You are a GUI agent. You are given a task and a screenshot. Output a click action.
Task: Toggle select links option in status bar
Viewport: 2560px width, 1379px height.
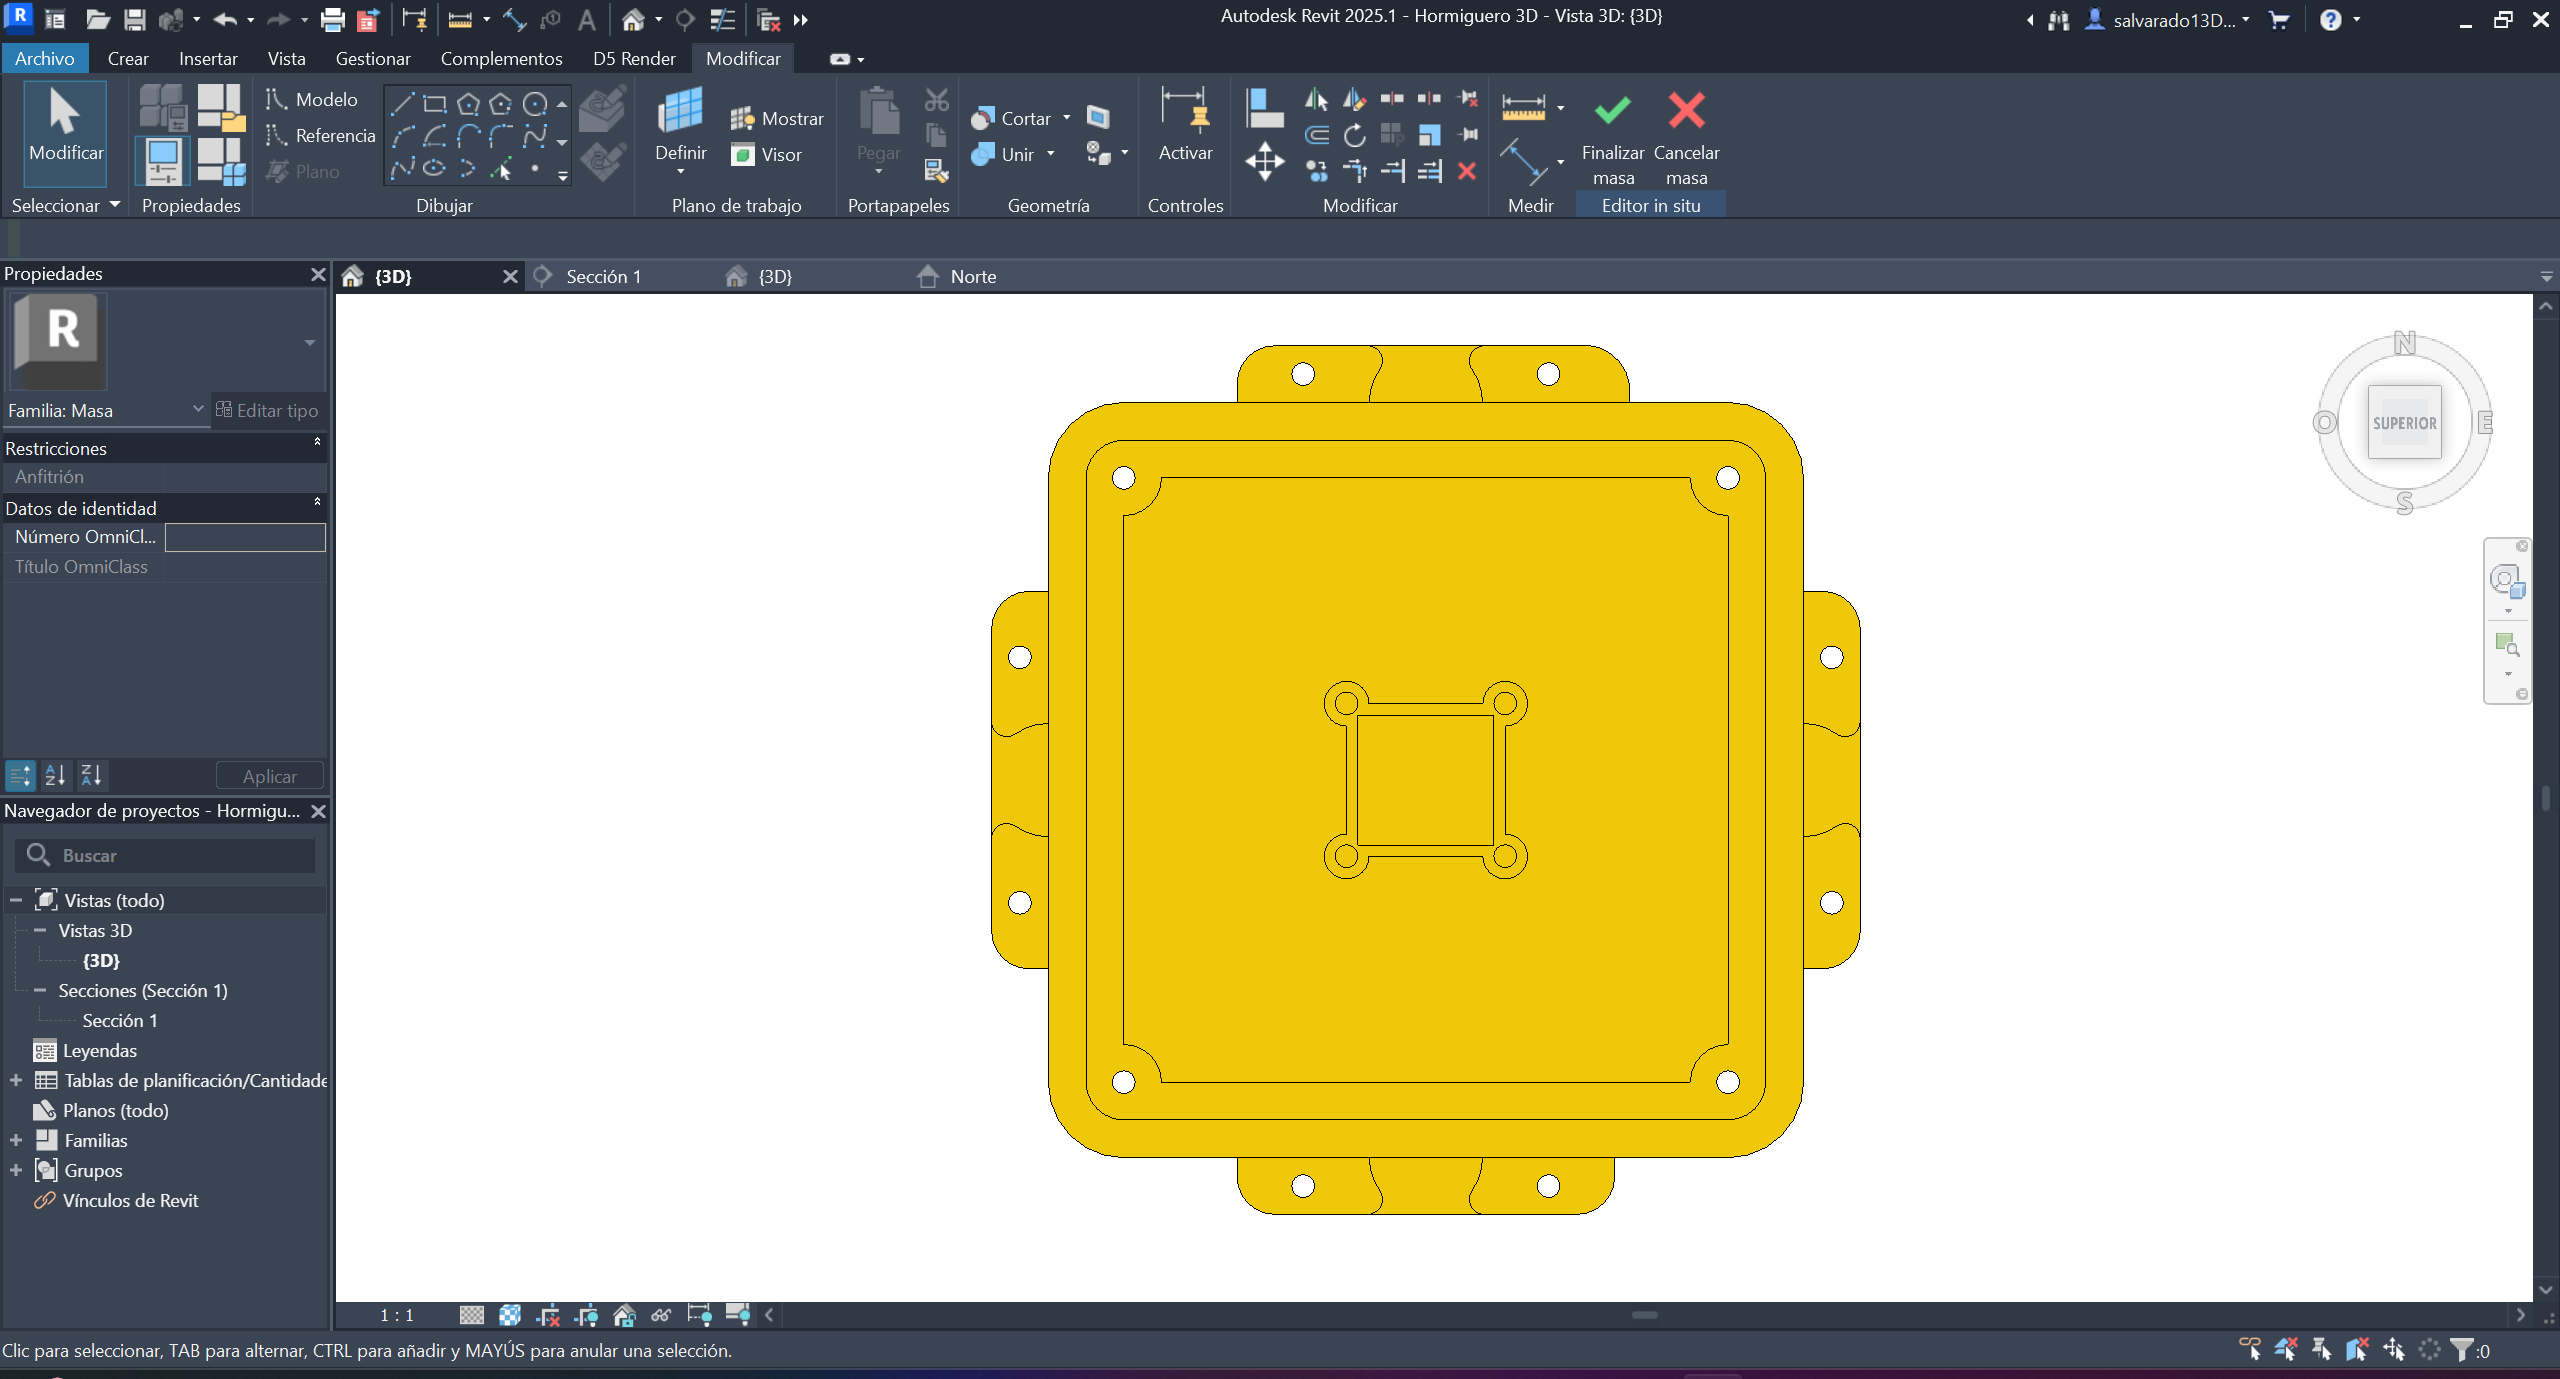2249,1349
